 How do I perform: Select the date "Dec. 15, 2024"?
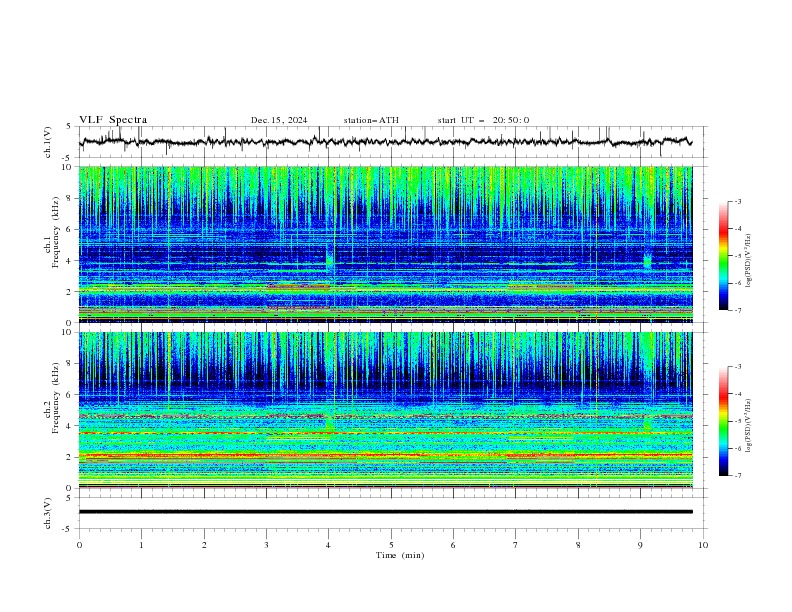(x=279, y=120)
